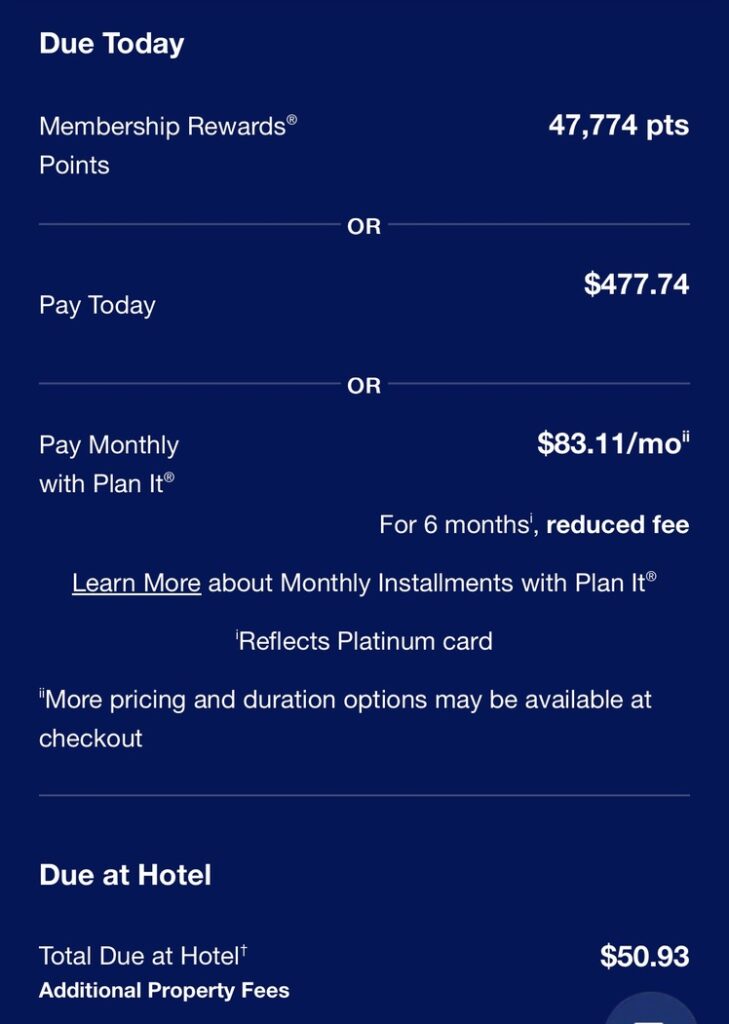Viewport: 729px width, 1024px height.
Task: Tap the $50.93 hotel amount
Action: [x=644, y=956]
